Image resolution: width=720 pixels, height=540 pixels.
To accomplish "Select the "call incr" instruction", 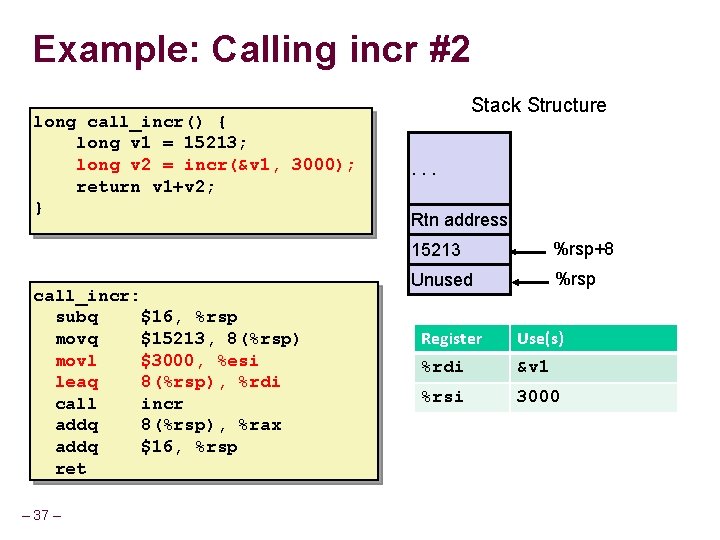I will [119, 404].
